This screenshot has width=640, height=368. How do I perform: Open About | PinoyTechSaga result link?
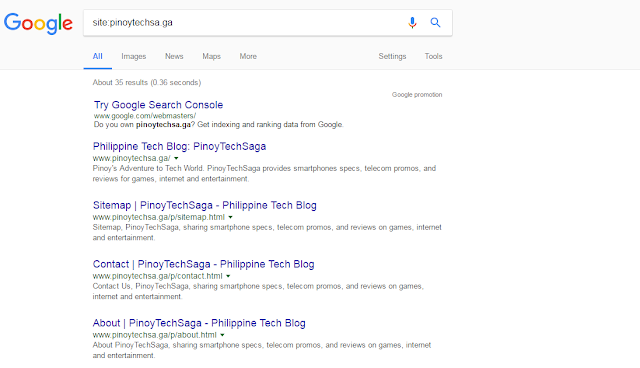(x=199, y=323)
